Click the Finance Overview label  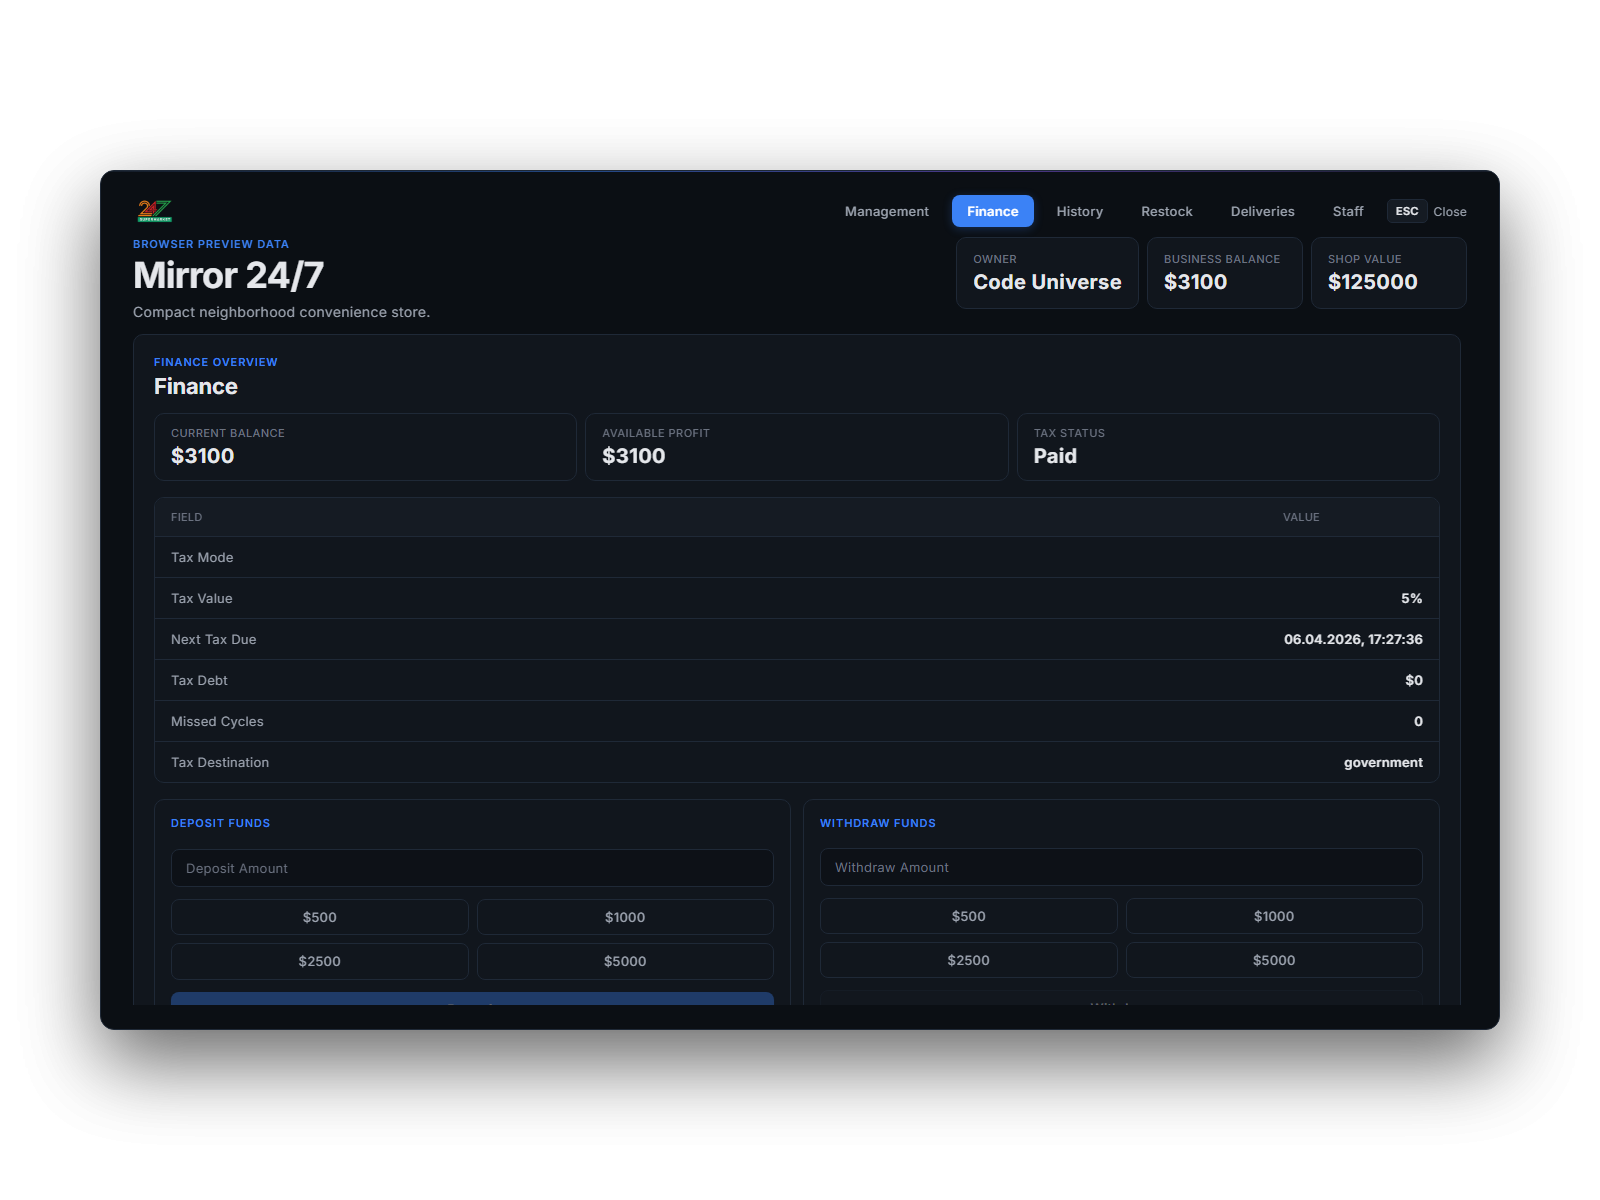coord(215,362)
